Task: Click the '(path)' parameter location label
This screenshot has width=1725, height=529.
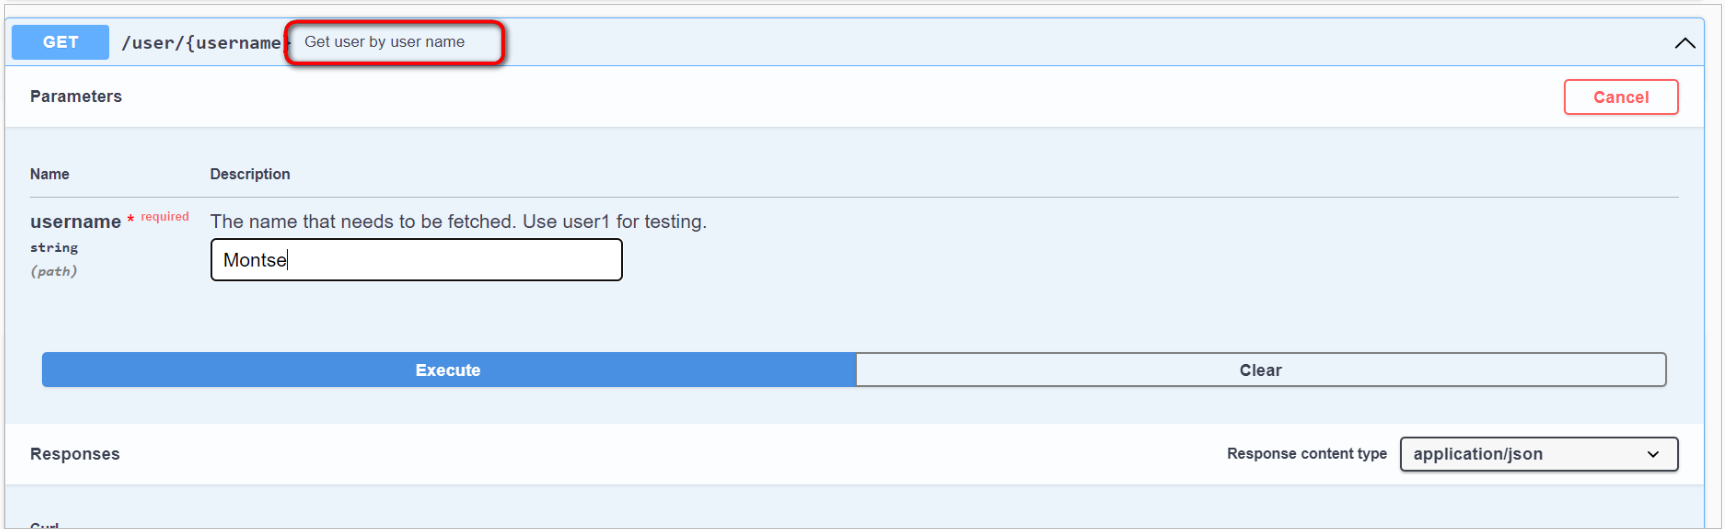Action: point(54,271)
